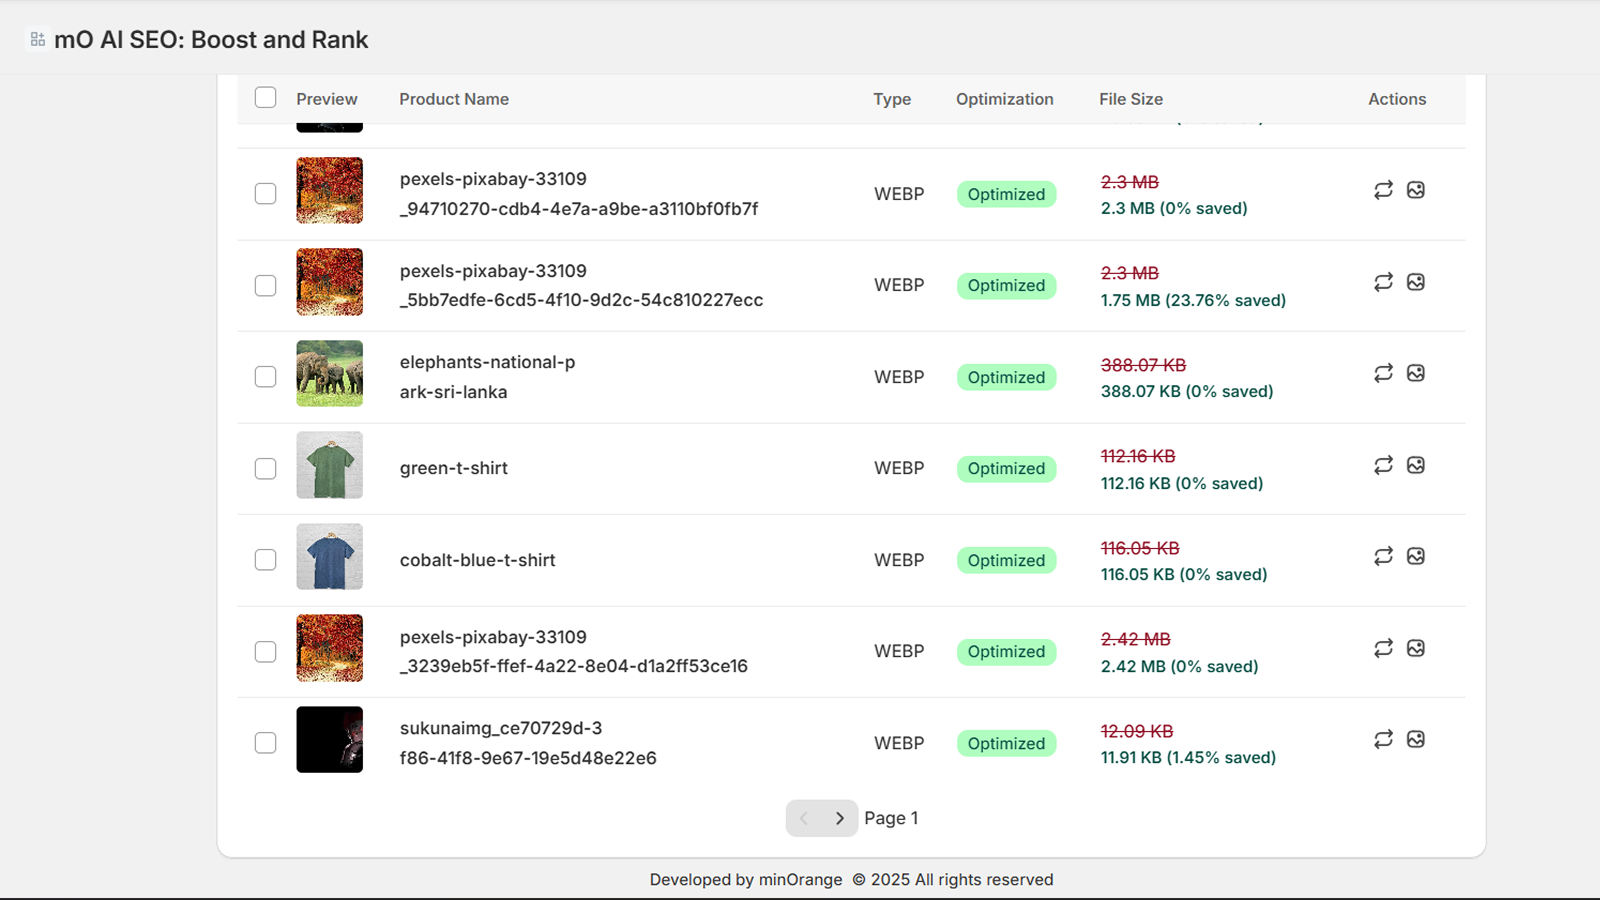This screenshot has height=900, width=1600.
Task: Open the image preview icon for cobalt-blue-t-shirt
Action: coord(1416,556)
